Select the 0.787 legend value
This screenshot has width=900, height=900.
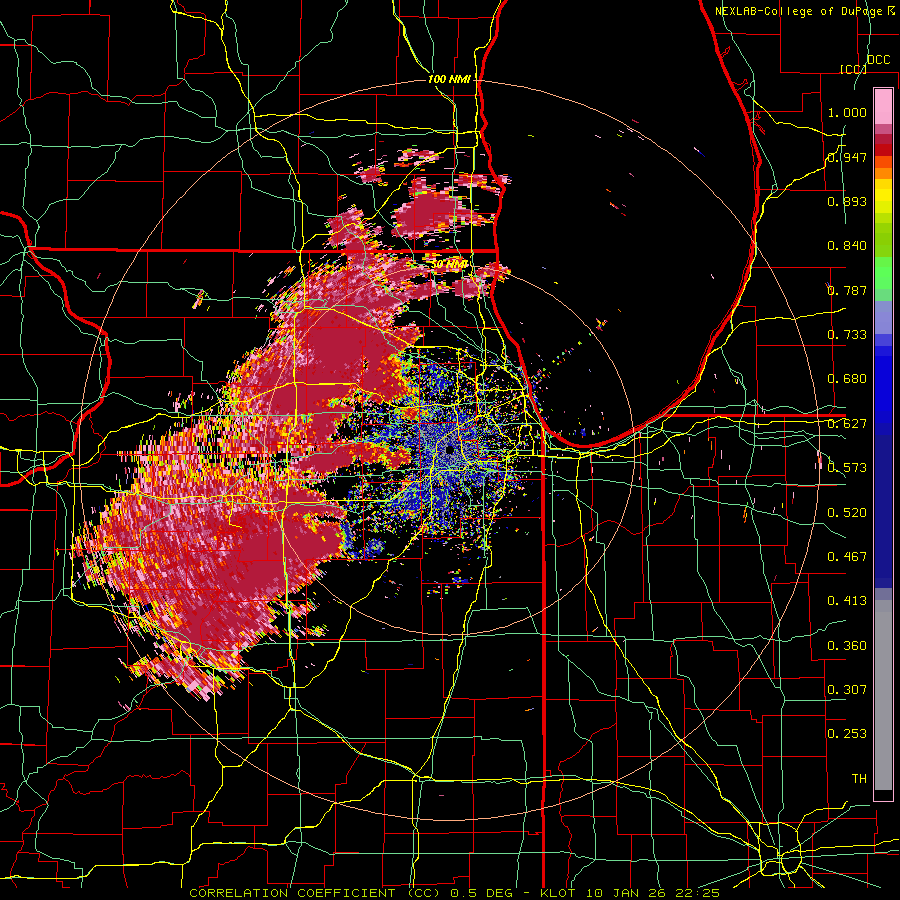click(847, 290)
